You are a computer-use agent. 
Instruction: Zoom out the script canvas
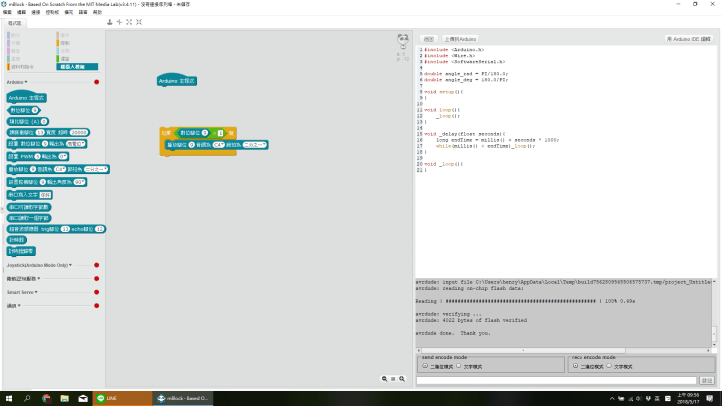coord(383,378)
